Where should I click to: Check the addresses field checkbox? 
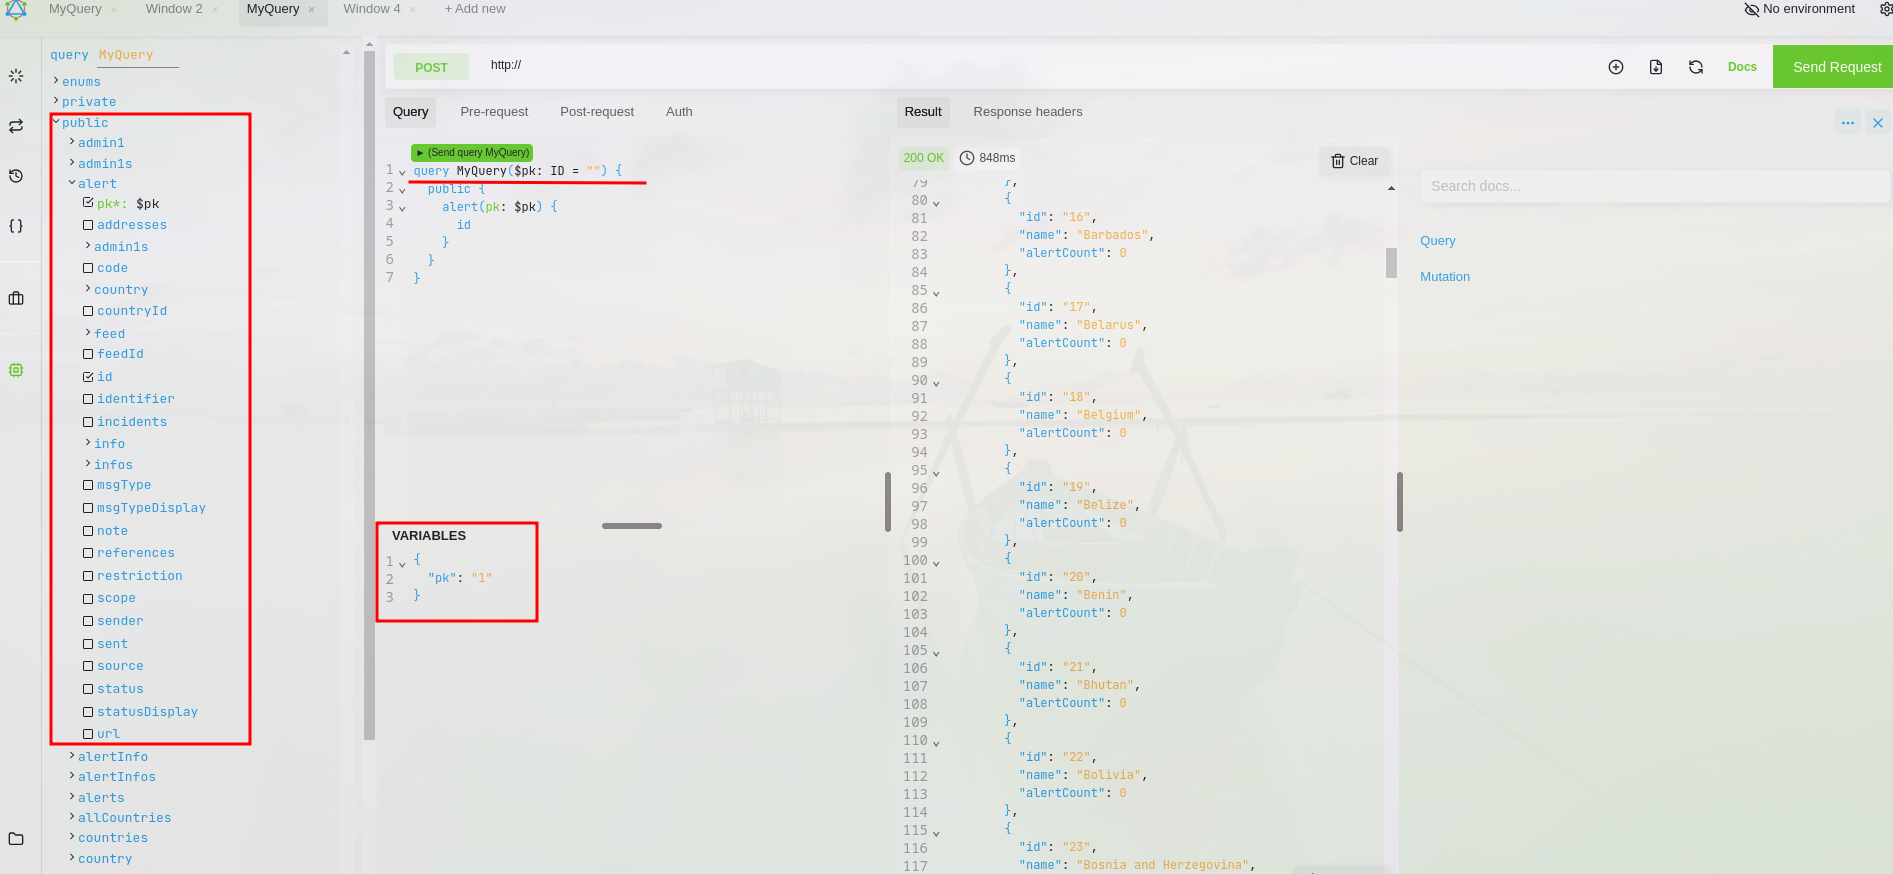click(x=88, y=226)
